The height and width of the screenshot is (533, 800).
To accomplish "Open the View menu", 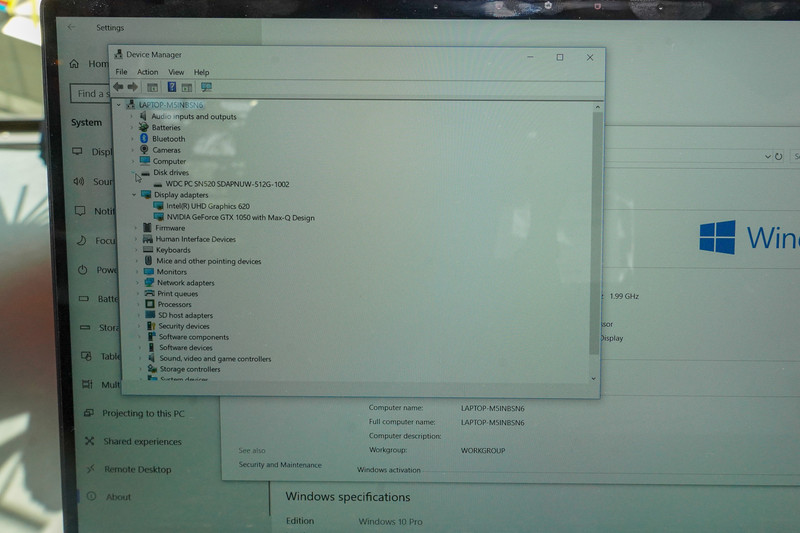I will (x=176, y=72).
